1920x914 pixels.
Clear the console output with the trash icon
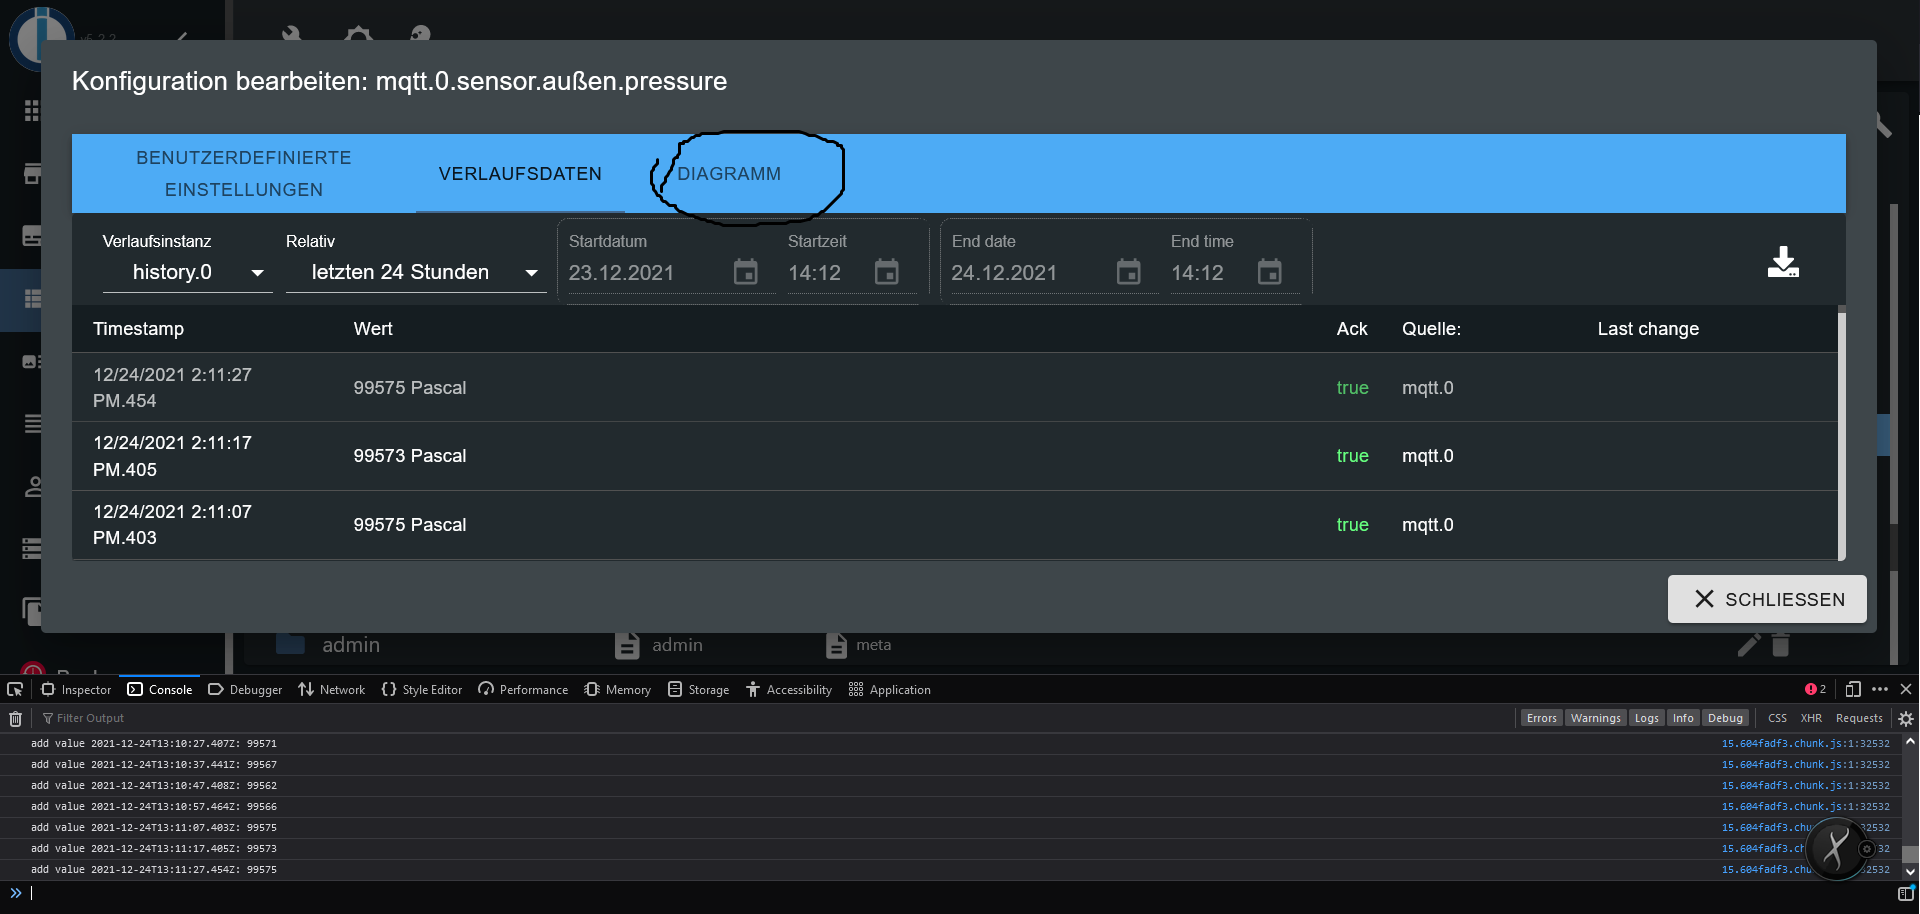[x=15, y=718]
